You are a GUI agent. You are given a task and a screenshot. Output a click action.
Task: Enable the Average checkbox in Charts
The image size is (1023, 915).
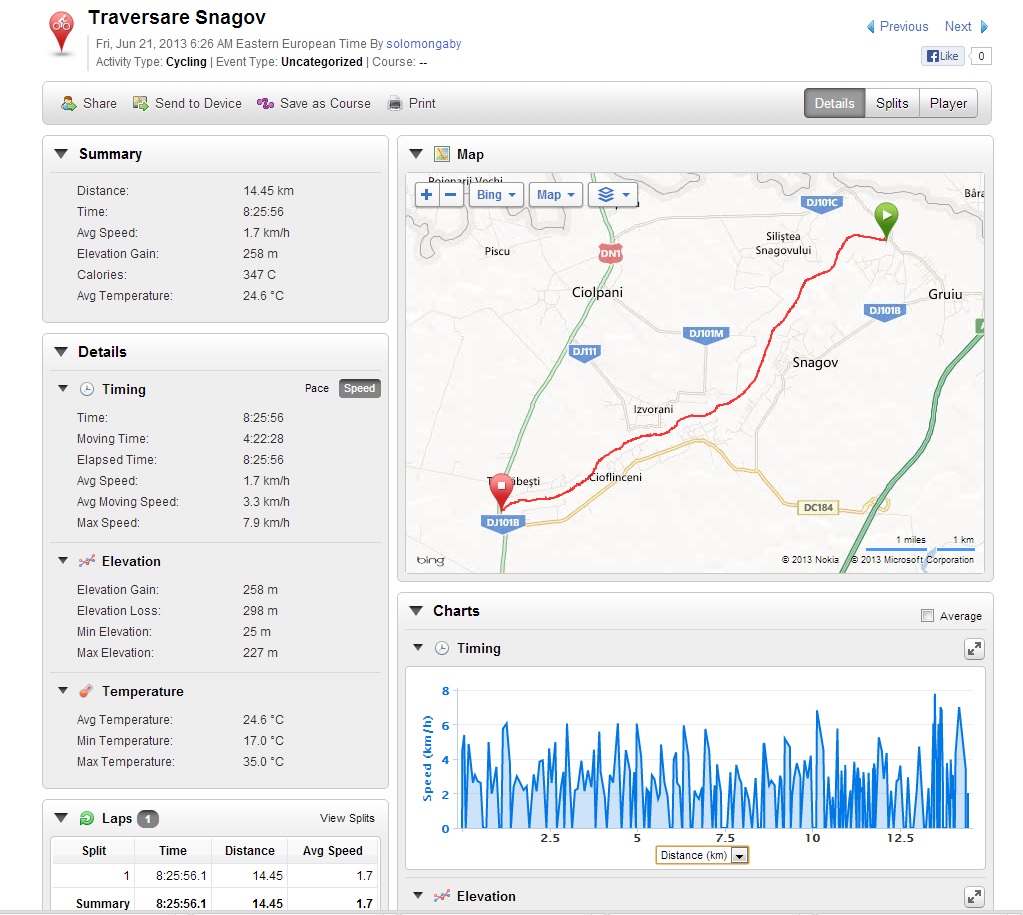click(x=927, y=616)
